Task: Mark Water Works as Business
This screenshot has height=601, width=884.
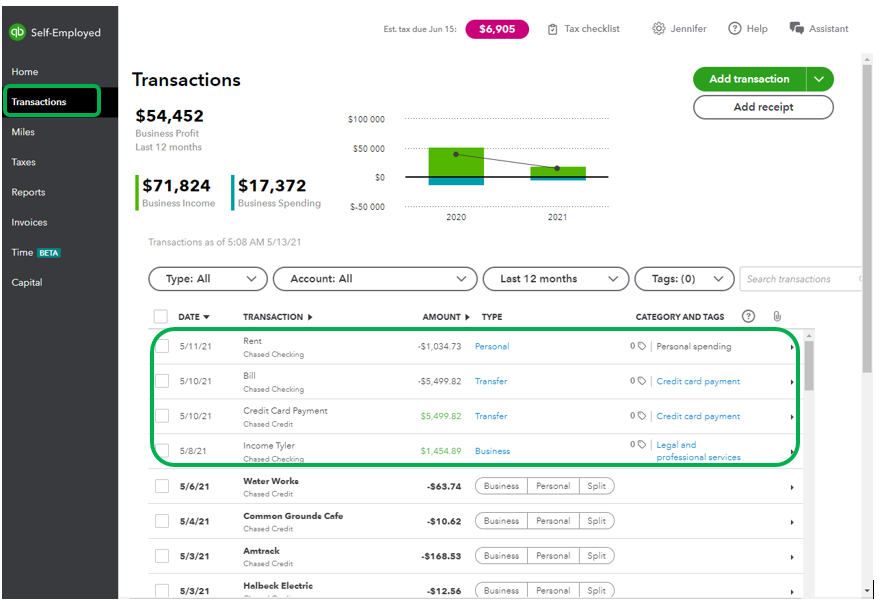Action: [501, 486]
